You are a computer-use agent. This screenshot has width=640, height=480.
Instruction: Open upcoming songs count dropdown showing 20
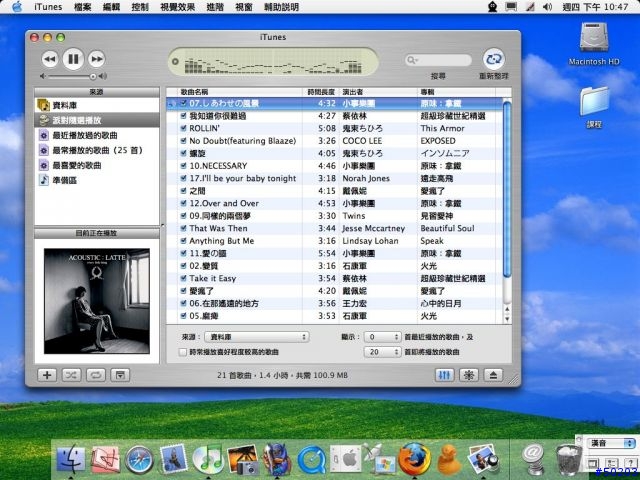[382, 352]
